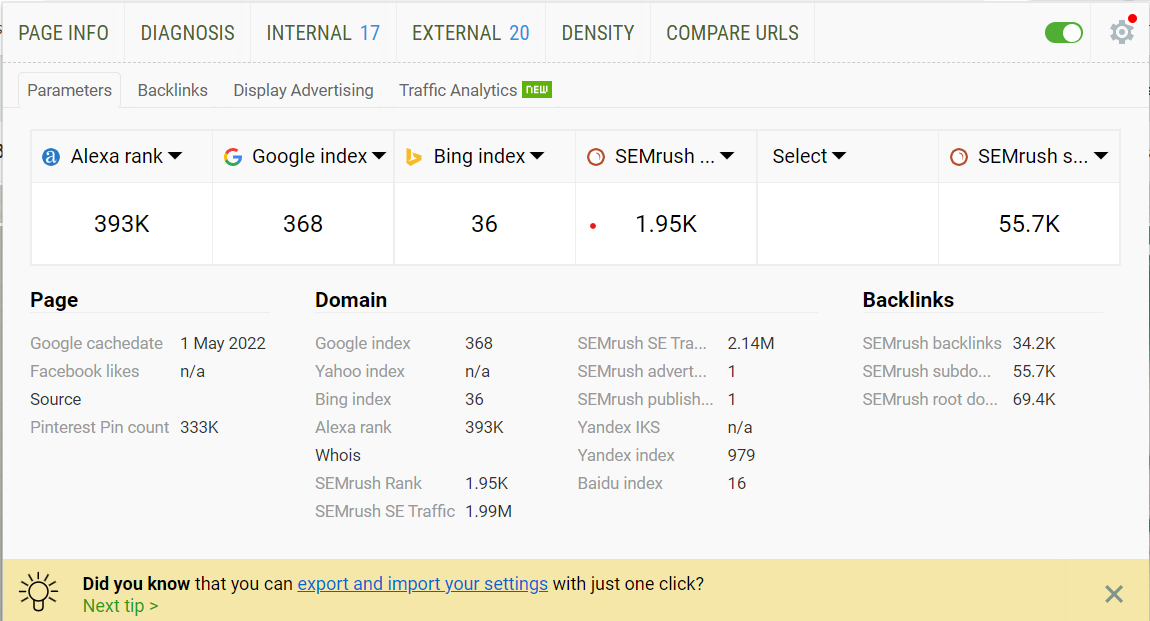This screenshot has height=621, width=1150.
Task: Dismiss the tip banner with X
Action: pyautogui.click(x=1113, y=594)
